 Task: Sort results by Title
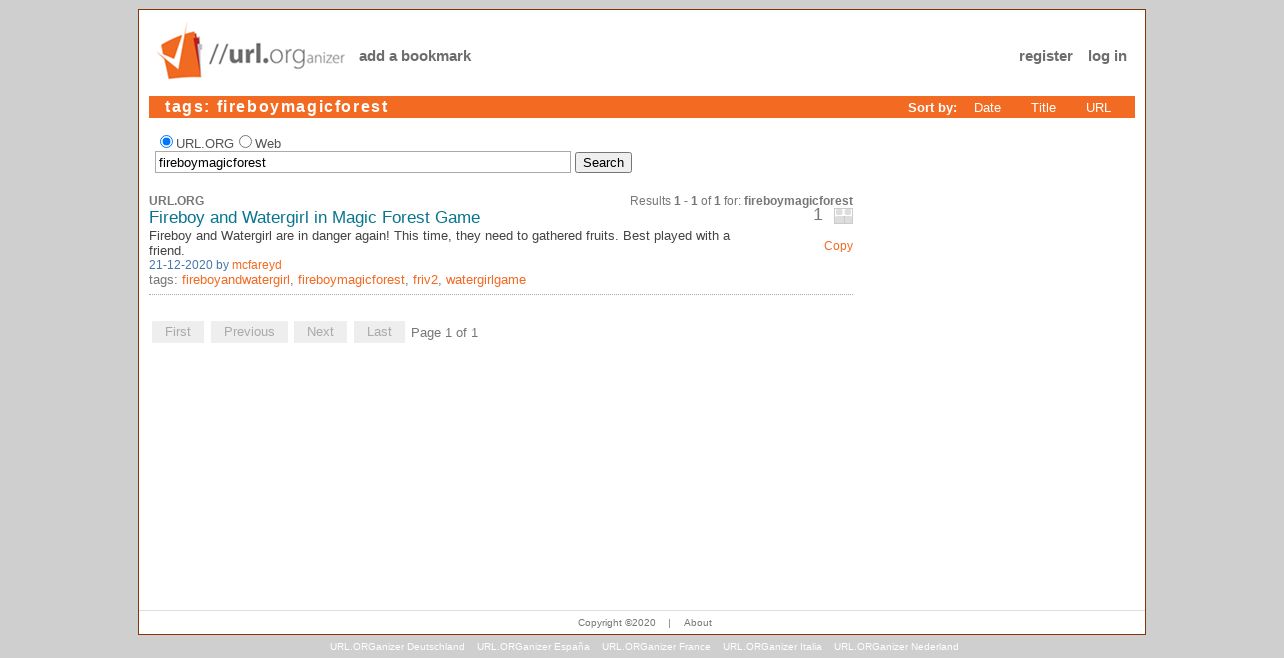pos(1043,108)
